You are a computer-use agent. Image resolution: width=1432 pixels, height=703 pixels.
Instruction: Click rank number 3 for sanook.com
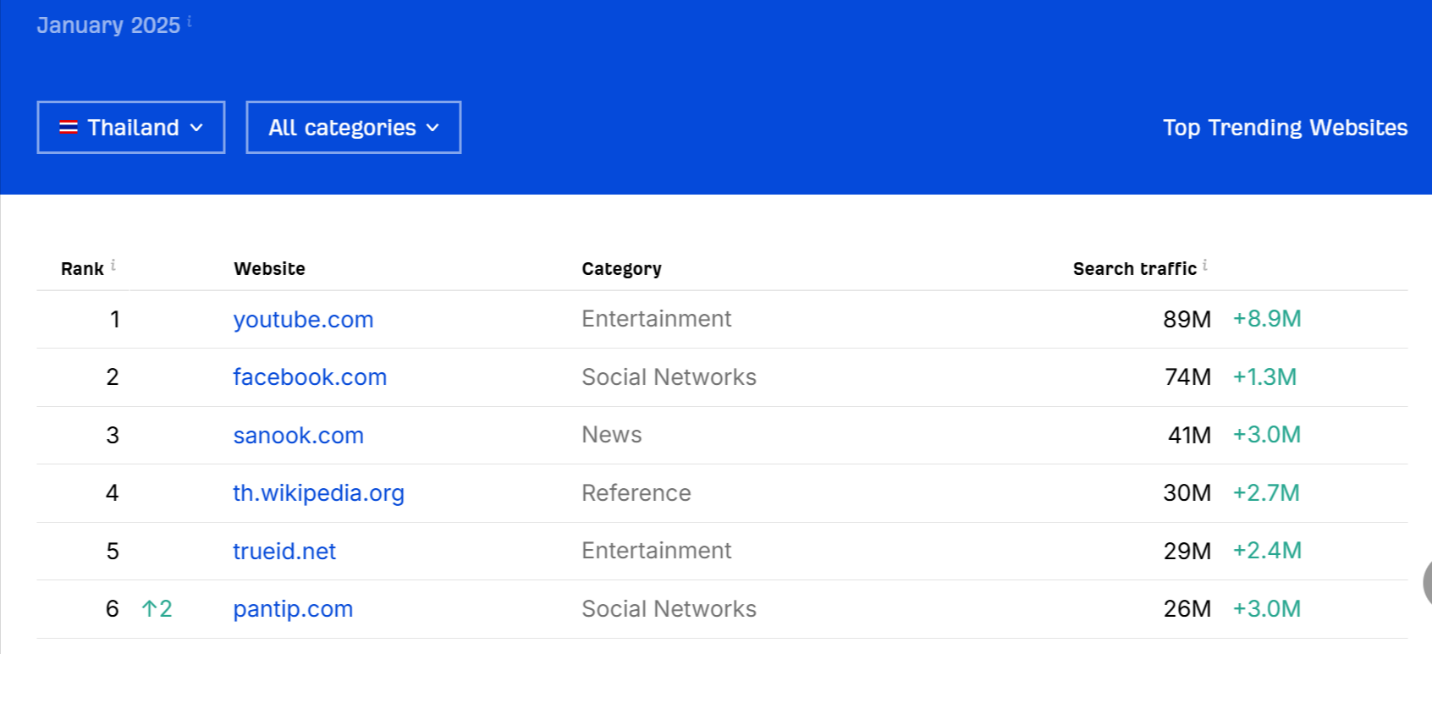click(x=112, y=435)
